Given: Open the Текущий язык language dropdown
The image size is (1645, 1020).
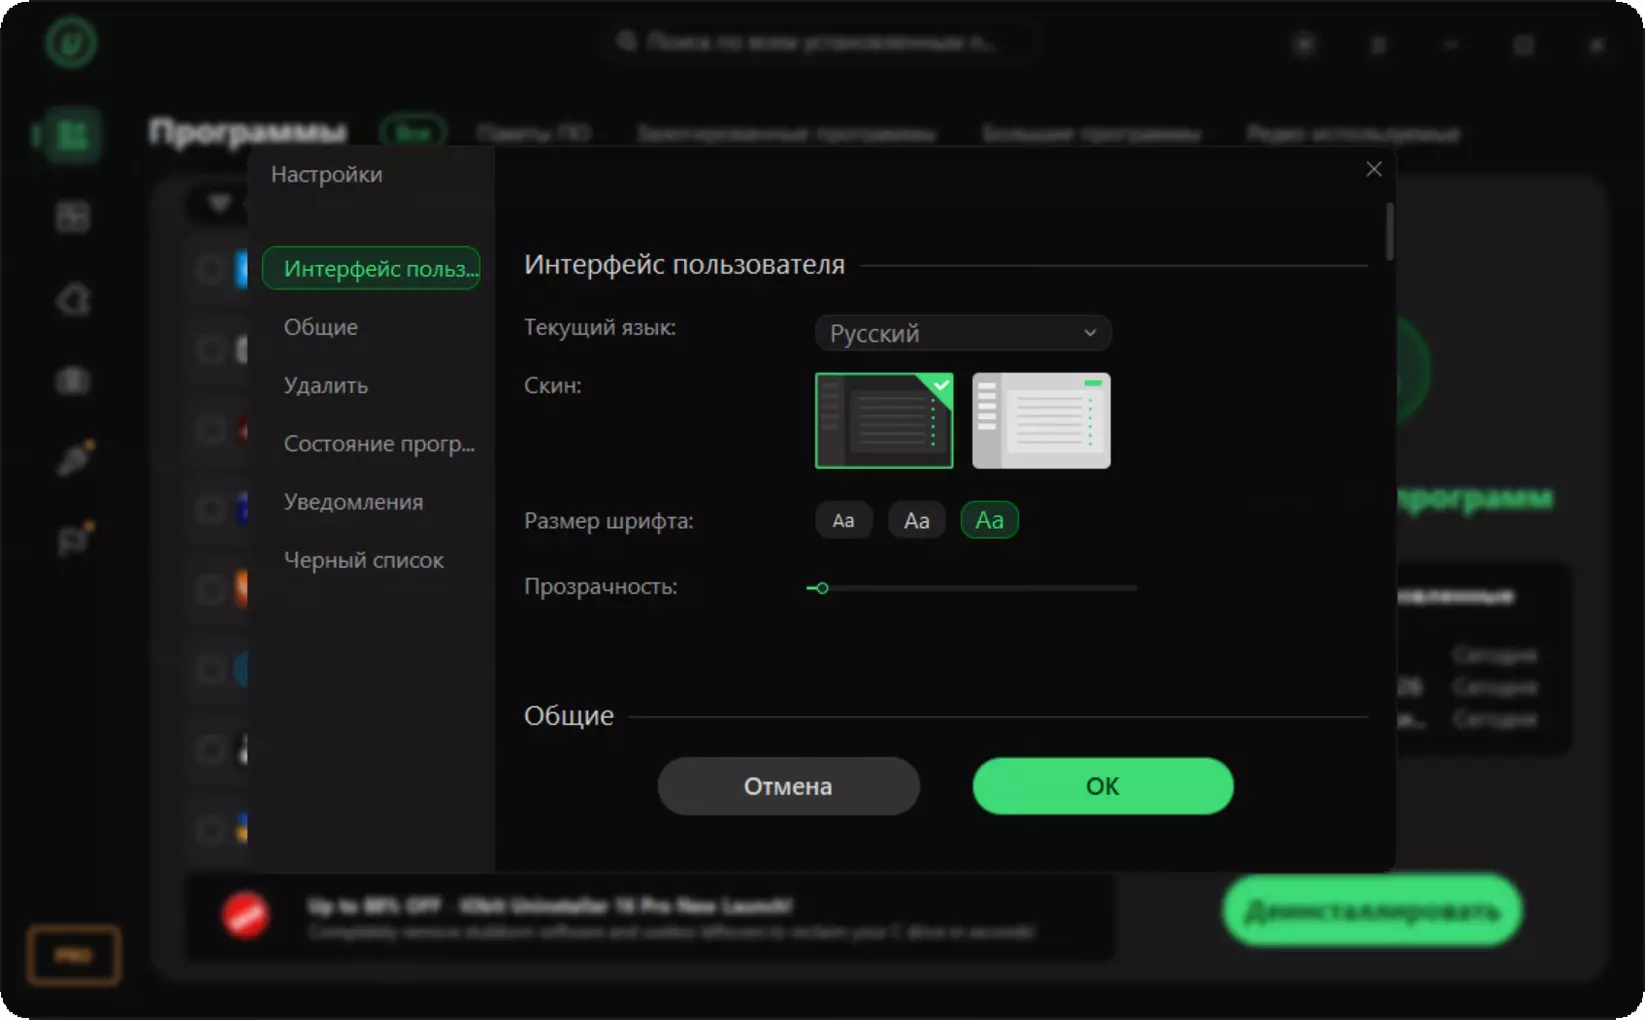Looking at the screenshot, I should coord(963,333).
